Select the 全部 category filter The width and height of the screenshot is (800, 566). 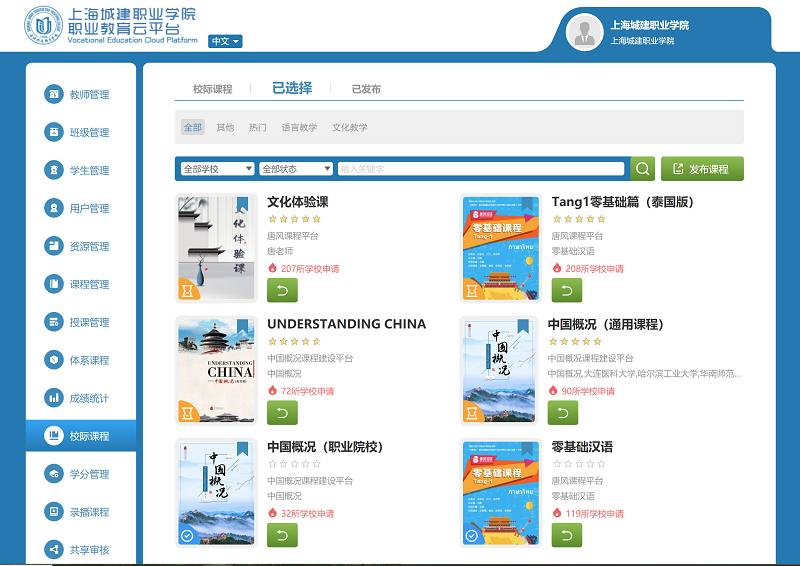193,127
